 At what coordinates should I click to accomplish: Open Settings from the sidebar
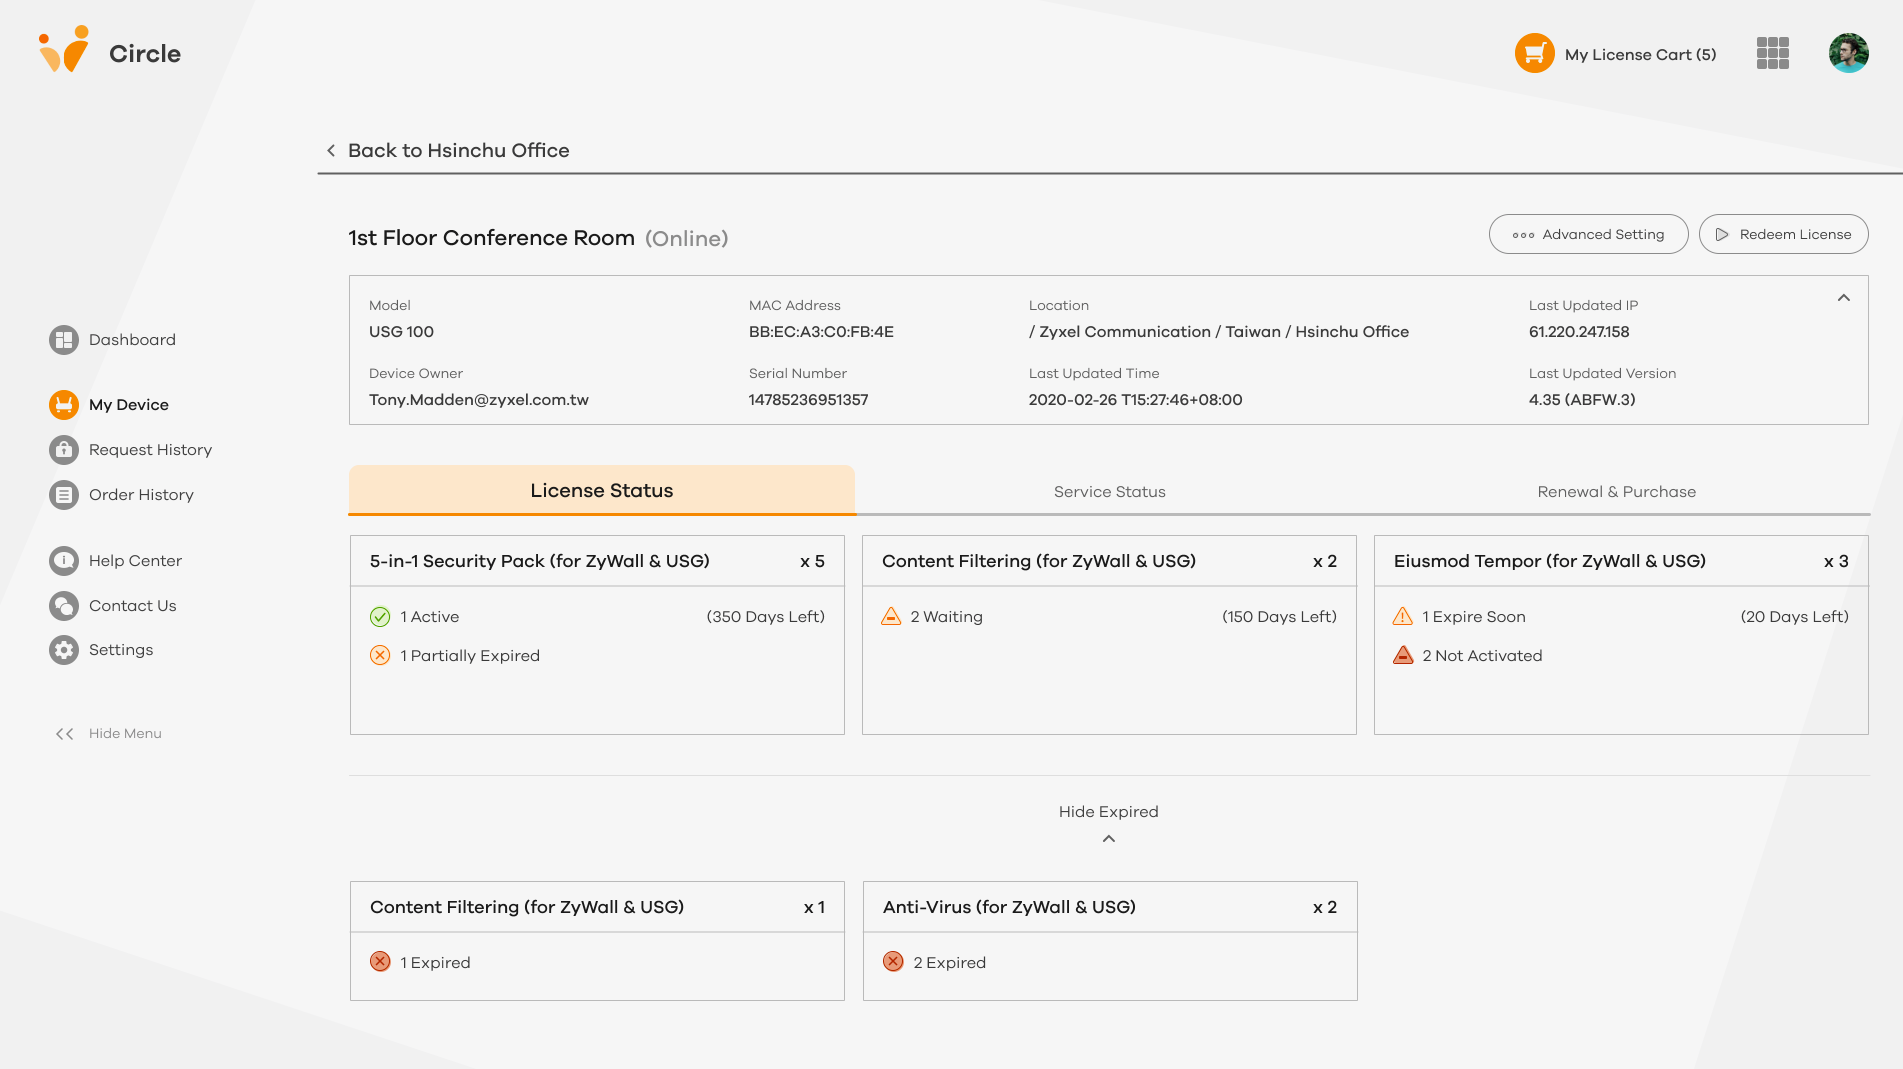[120, 650]
